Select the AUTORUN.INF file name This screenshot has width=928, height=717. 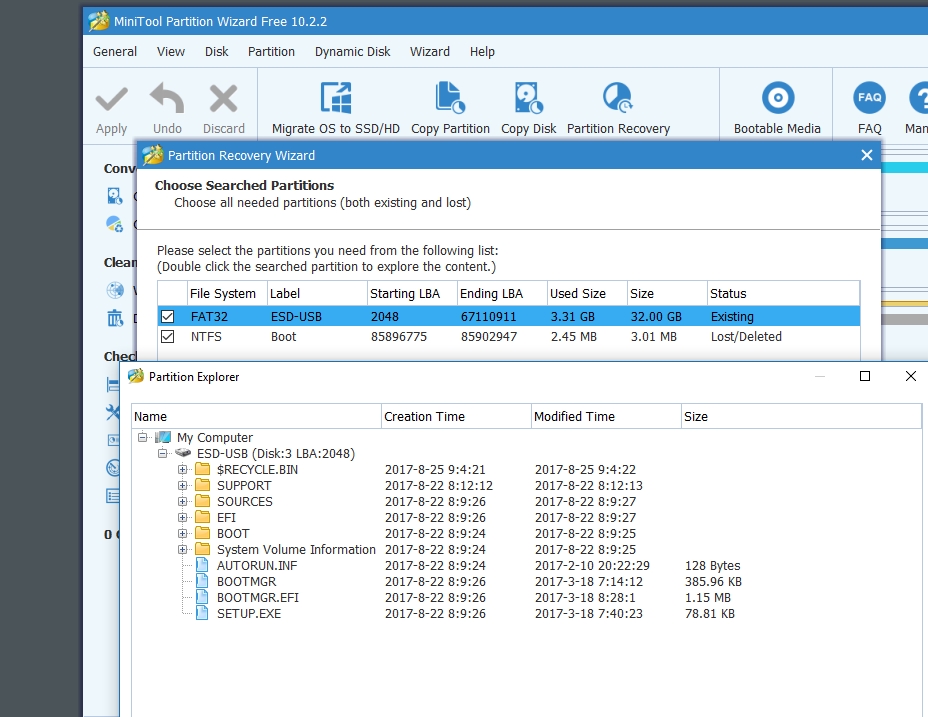257,565
